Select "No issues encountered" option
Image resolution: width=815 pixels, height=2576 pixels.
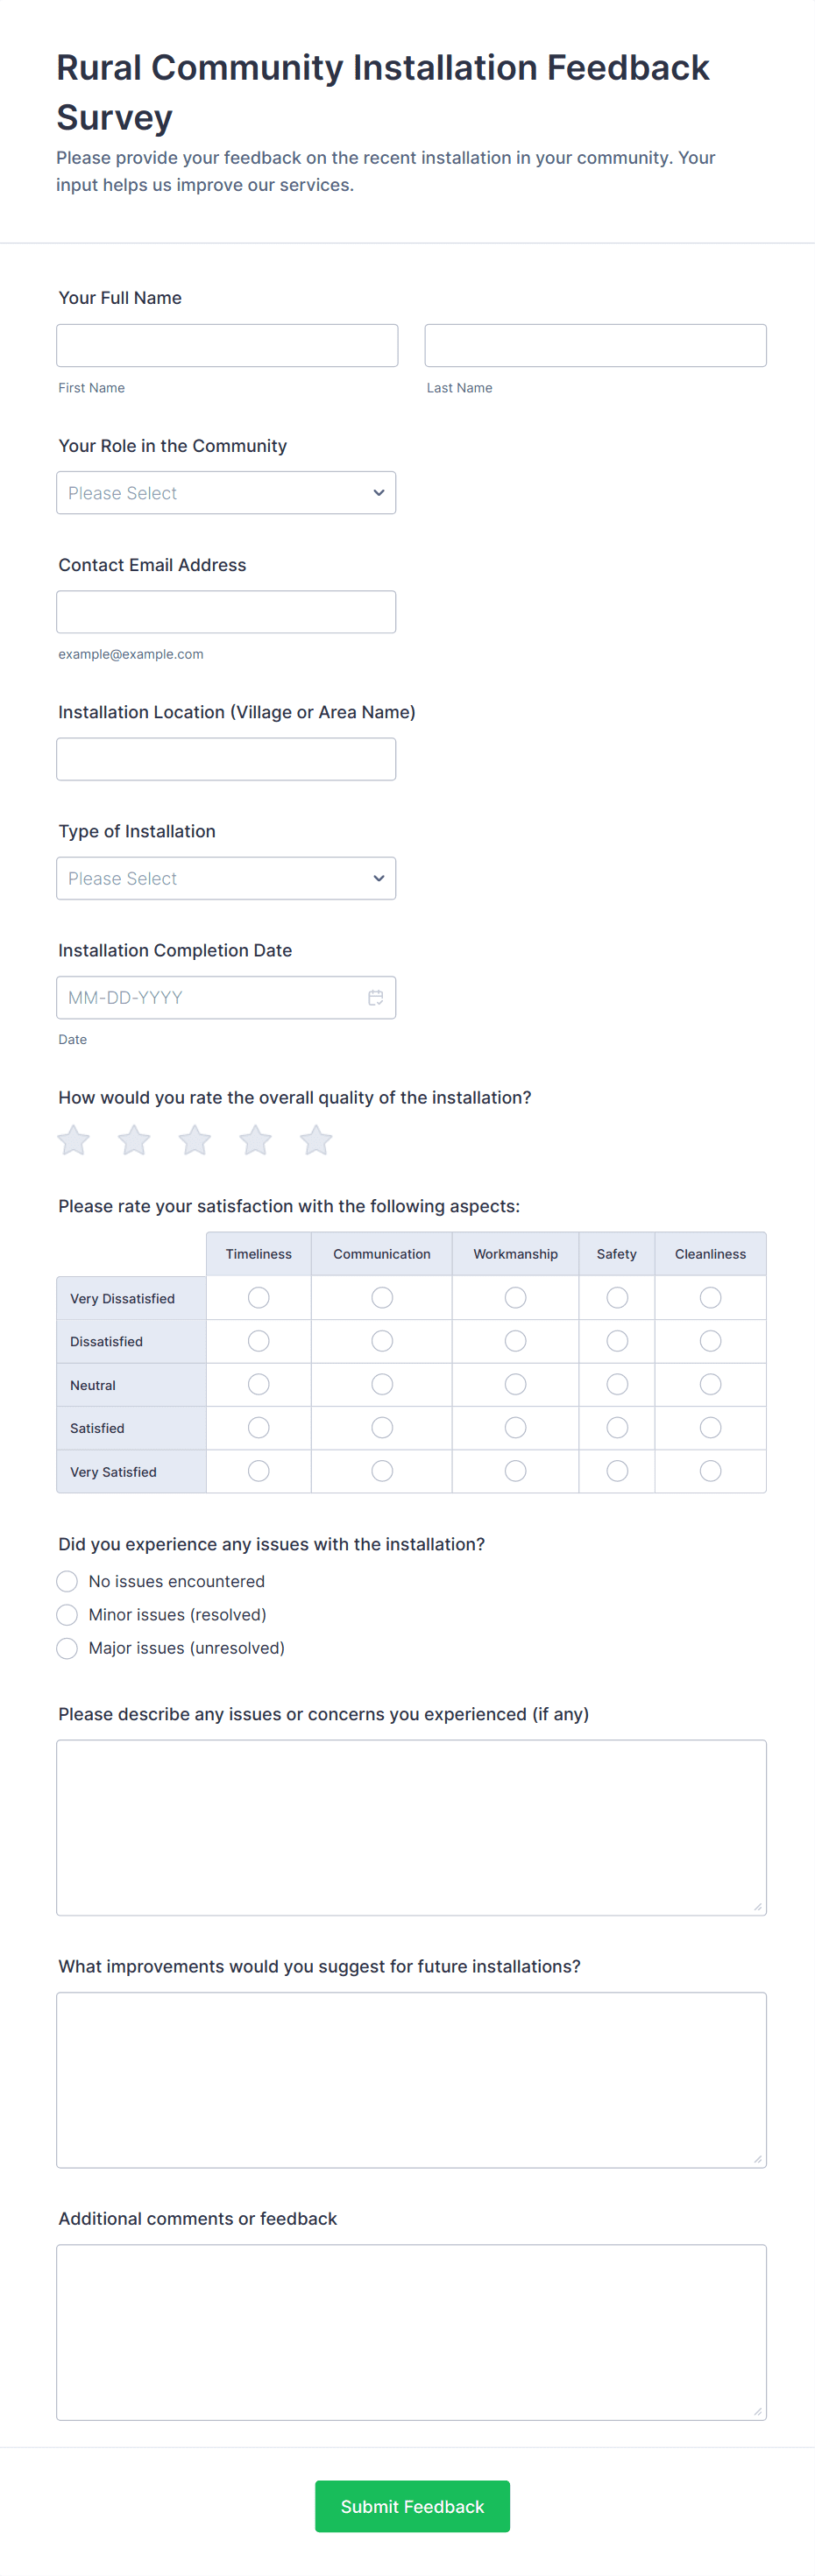tap(67, 1581)
